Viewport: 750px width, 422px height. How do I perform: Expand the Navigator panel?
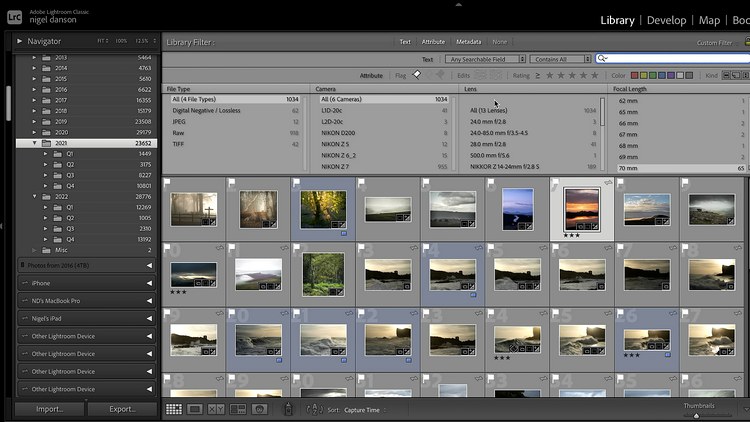tap(19, 41)
